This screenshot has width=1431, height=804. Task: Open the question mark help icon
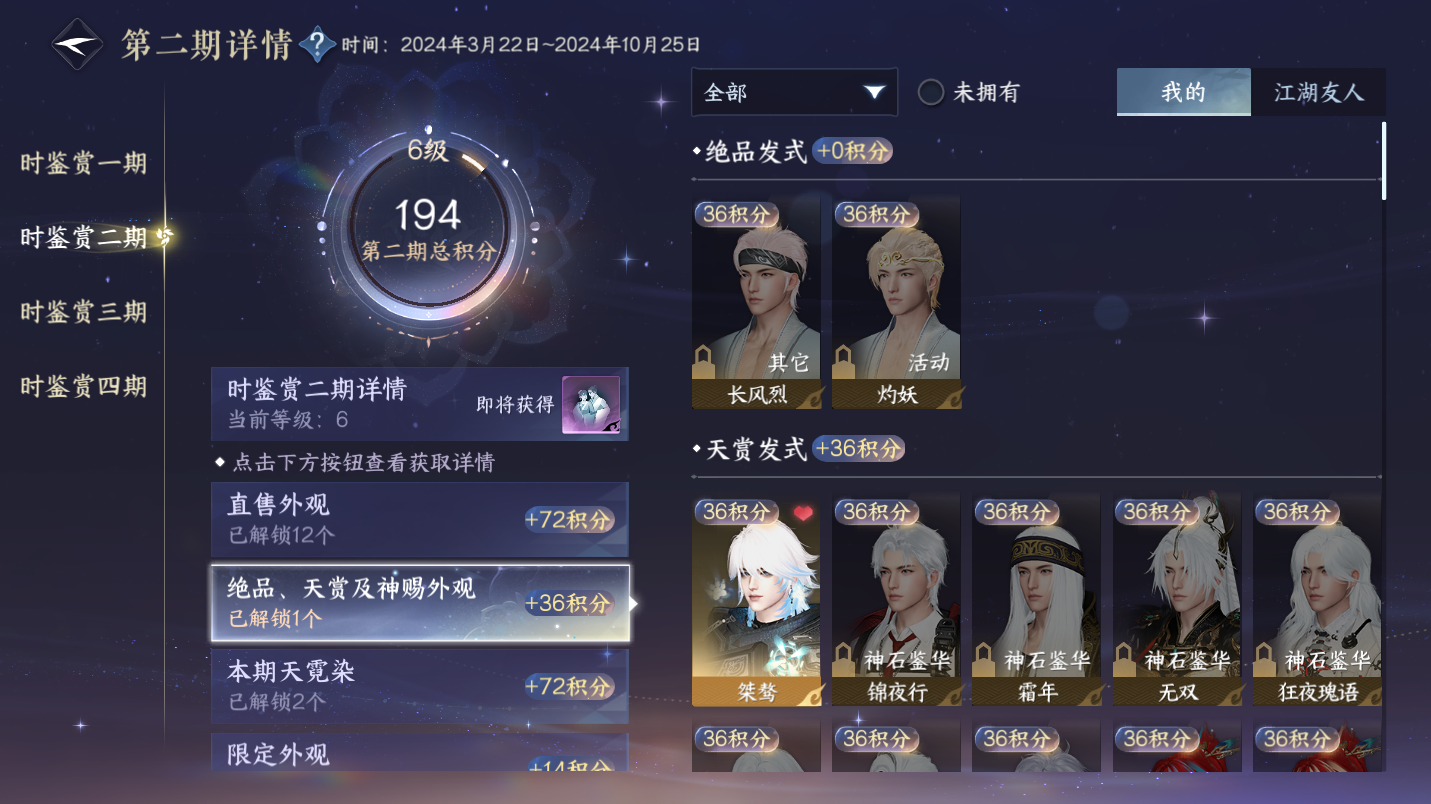(317, 44)
